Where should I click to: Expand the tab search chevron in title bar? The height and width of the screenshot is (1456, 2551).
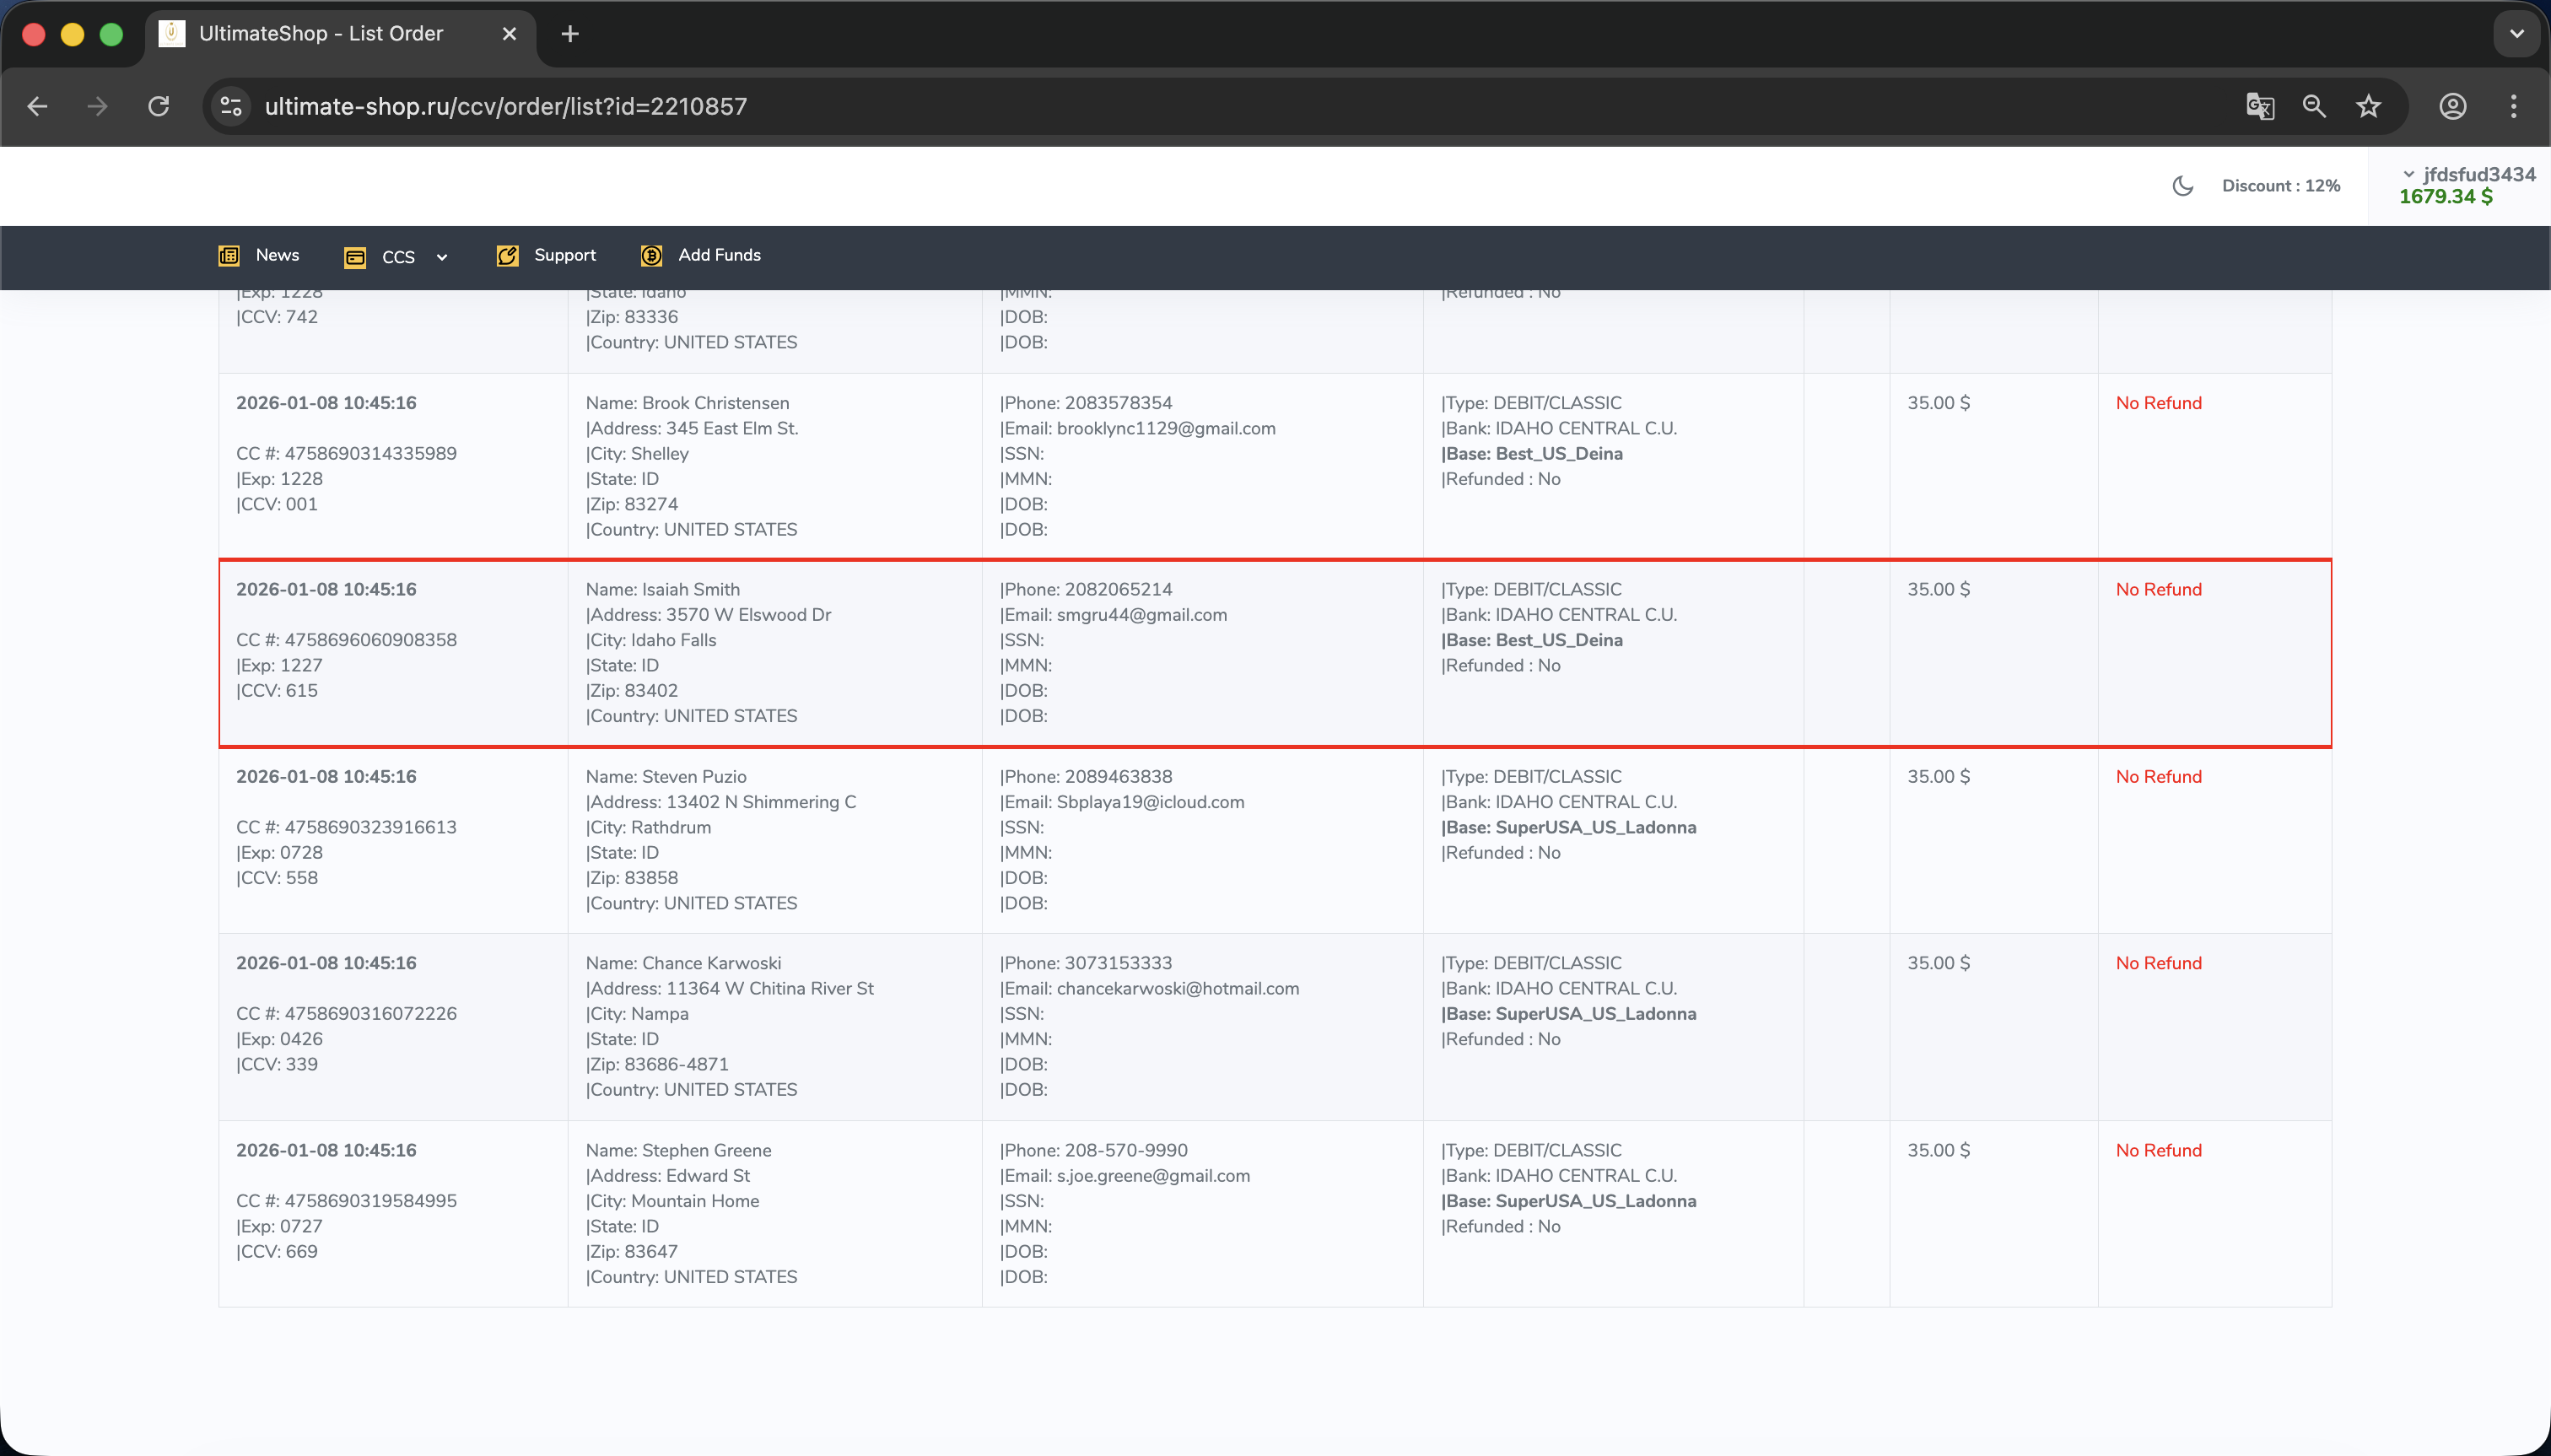pyautogui.click(x=2516, y=34)
